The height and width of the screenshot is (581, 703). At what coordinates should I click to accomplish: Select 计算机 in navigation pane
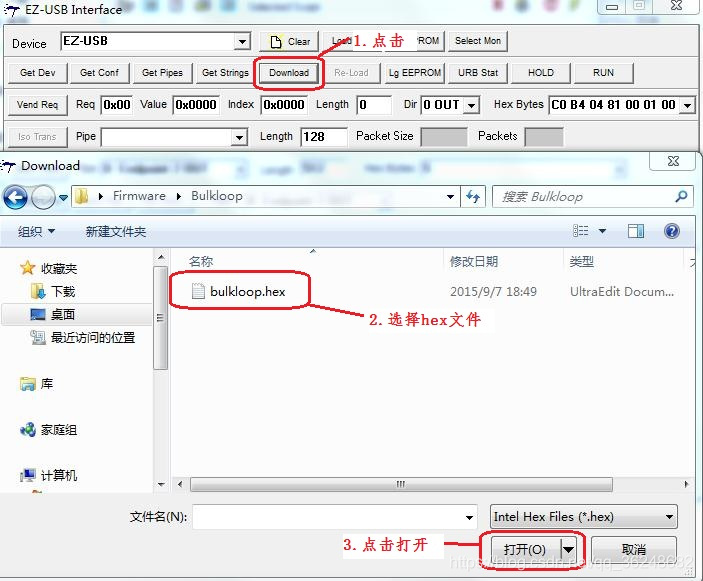tap(59, 475)
